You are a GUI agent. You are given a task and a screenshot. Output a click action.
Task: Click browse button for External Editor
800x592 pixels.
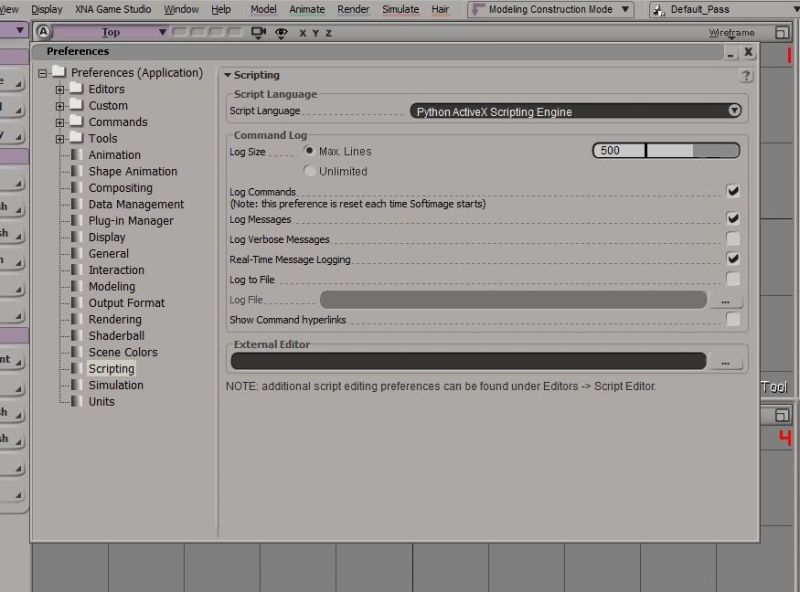coord(726,362)
